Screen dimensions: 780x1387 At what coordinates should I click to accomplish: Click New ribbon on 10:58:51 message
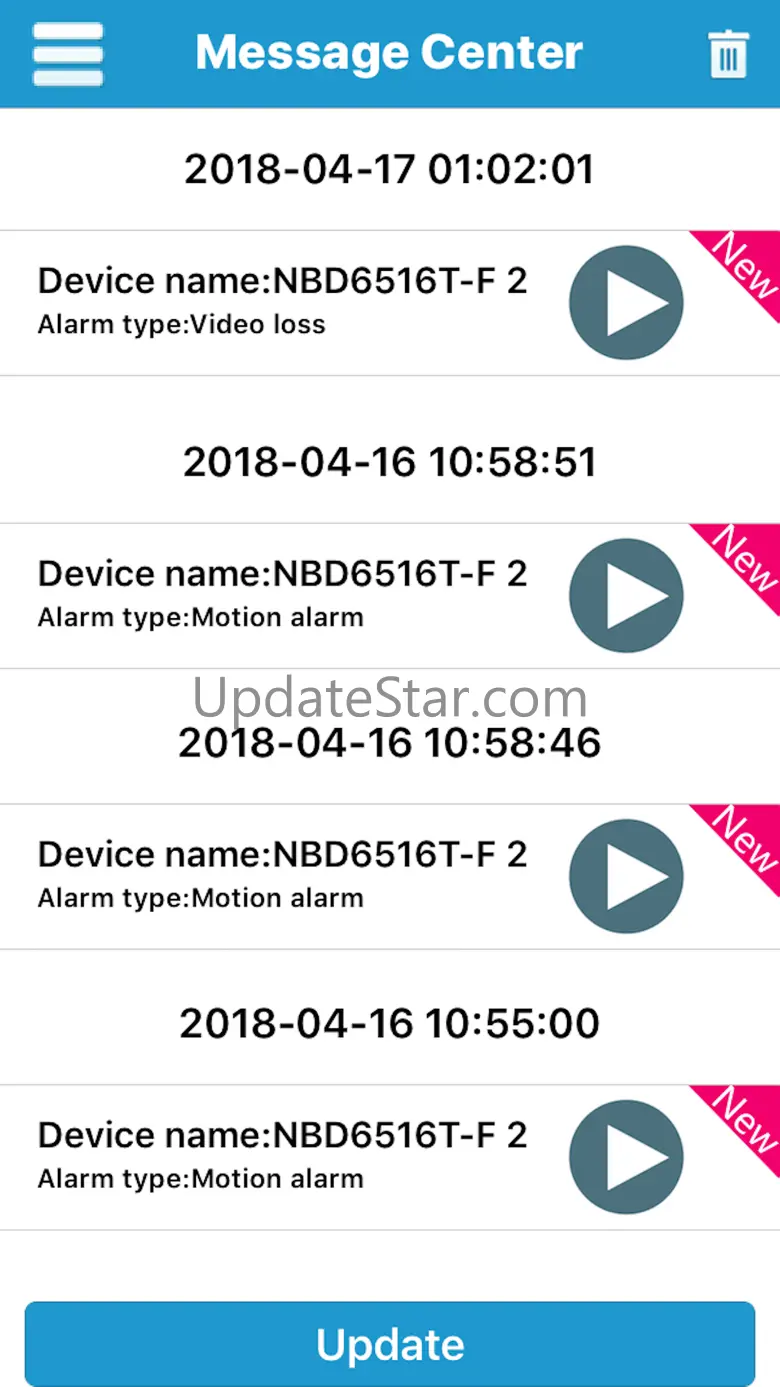pos(742,563)
